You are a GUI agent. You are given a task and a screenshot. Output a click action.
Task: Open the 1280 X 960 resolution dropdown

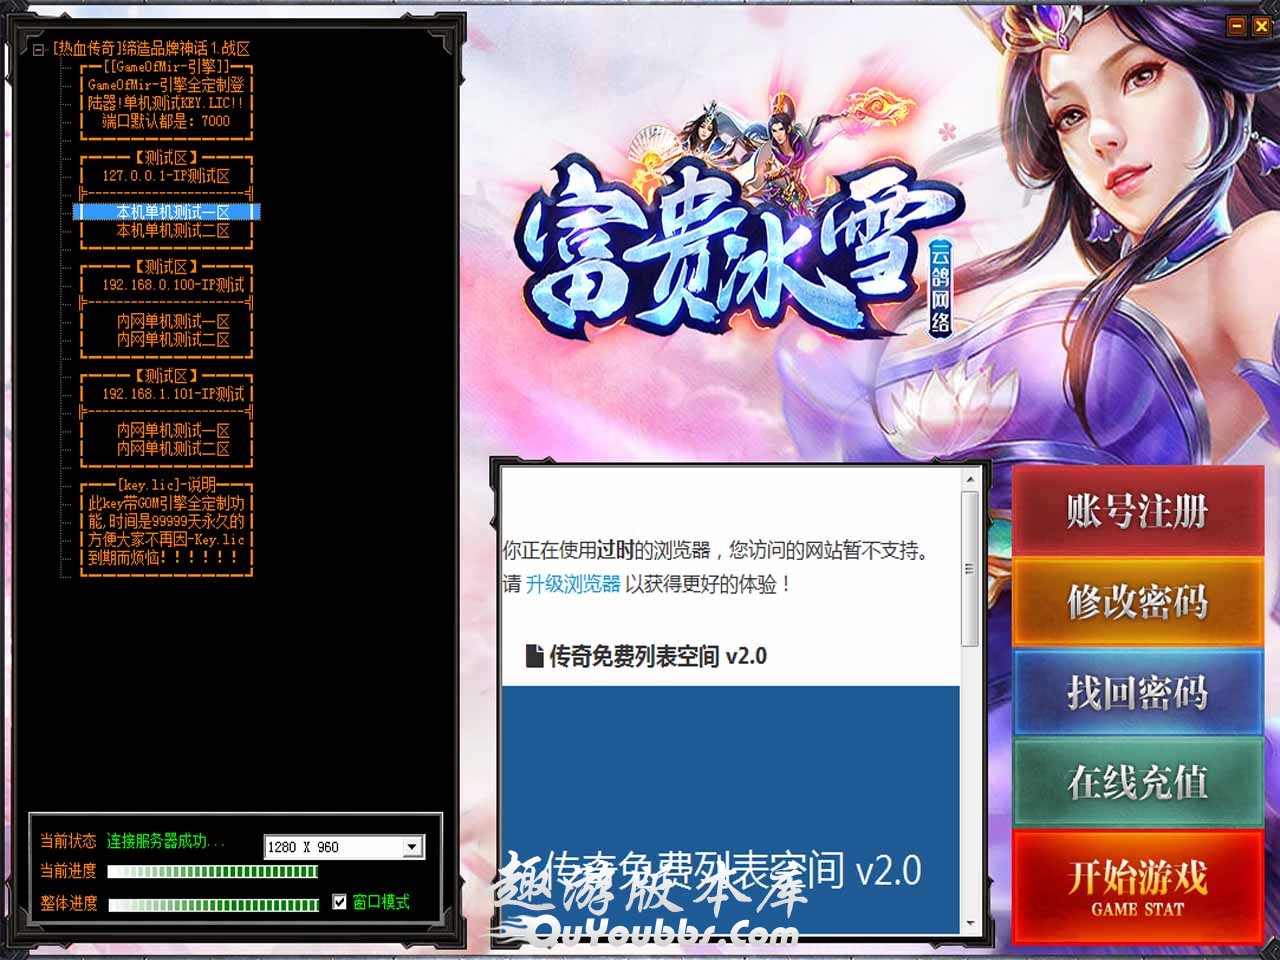pyautogui.click(x=412, y=847)
